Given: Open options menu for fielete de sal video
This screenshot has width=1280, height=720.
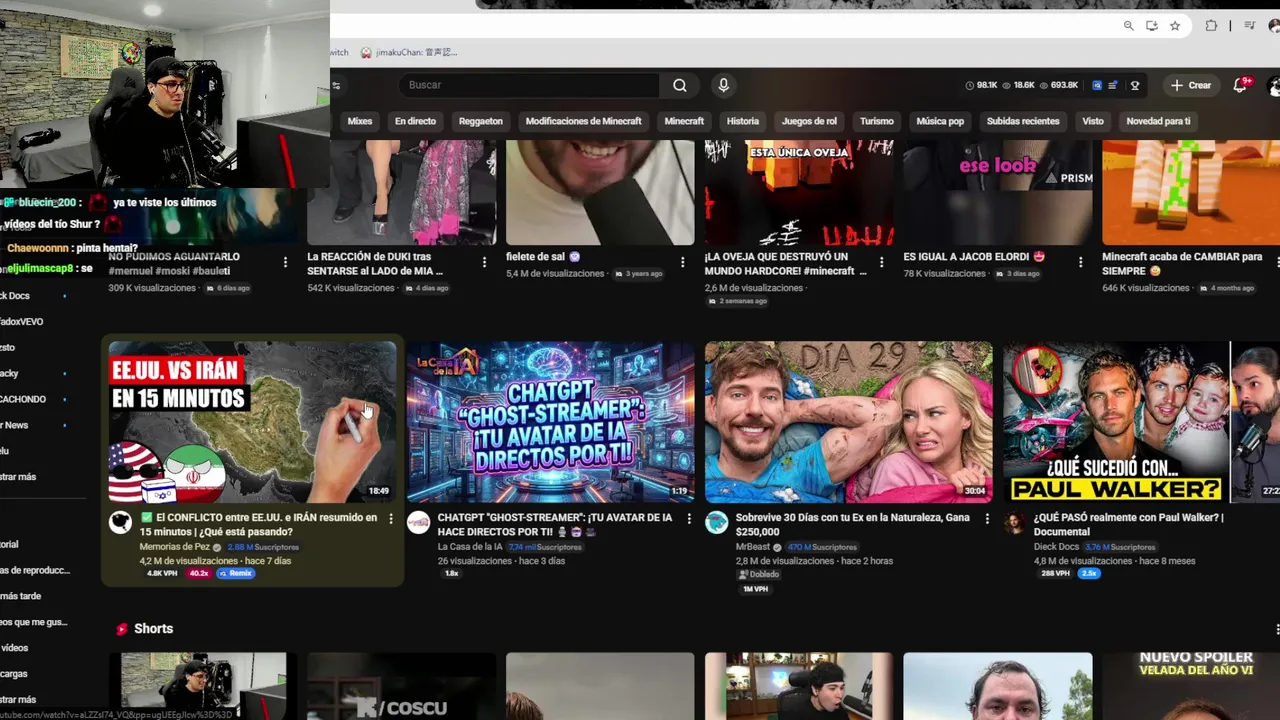Looking at the screenshot, I should coord(683,262).
